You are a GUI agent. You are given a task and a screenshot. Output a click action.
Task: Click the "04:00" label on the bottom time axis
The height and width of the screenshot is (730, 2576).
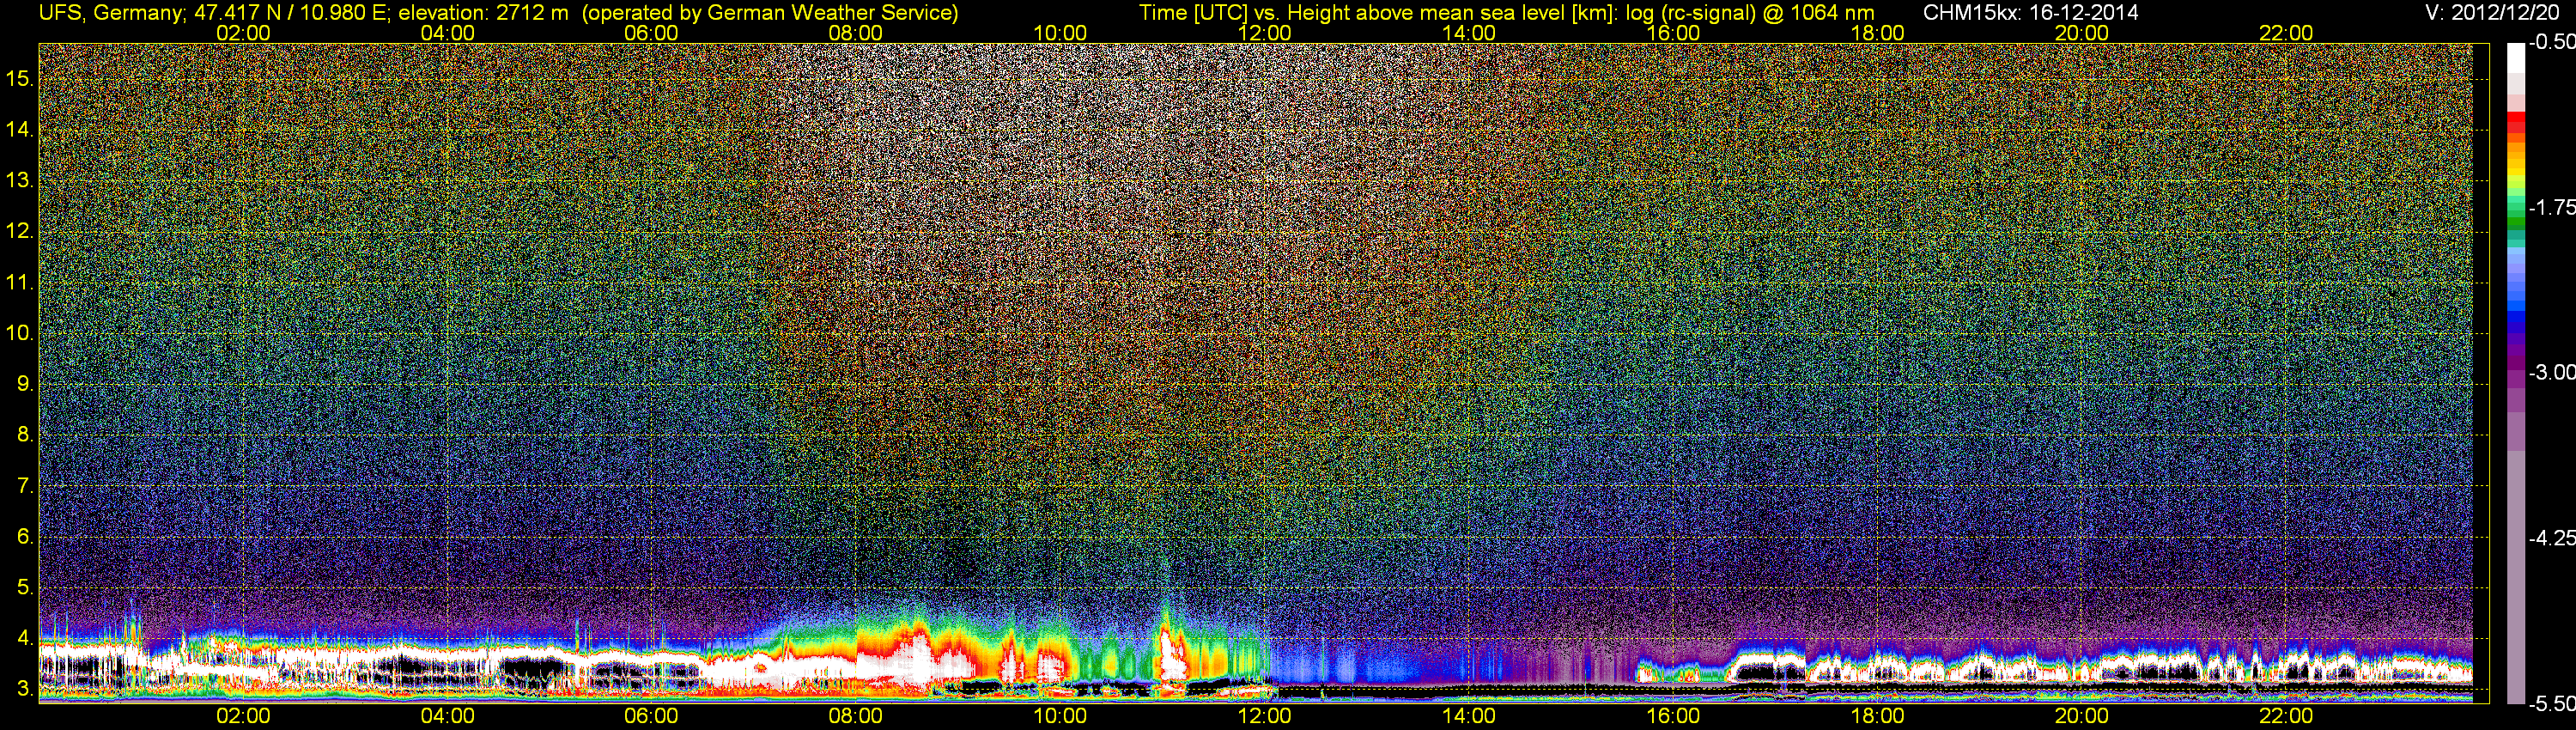[447, 716]
